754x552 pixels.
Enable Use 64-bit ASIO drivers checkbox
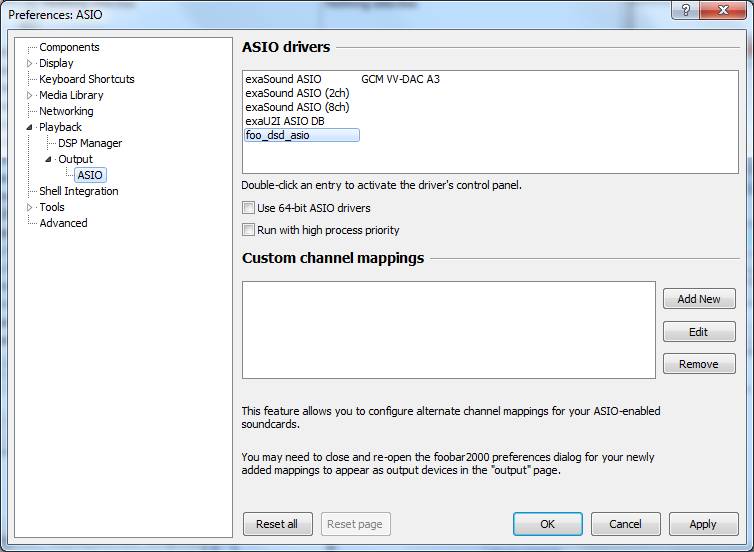pos(248,208)
